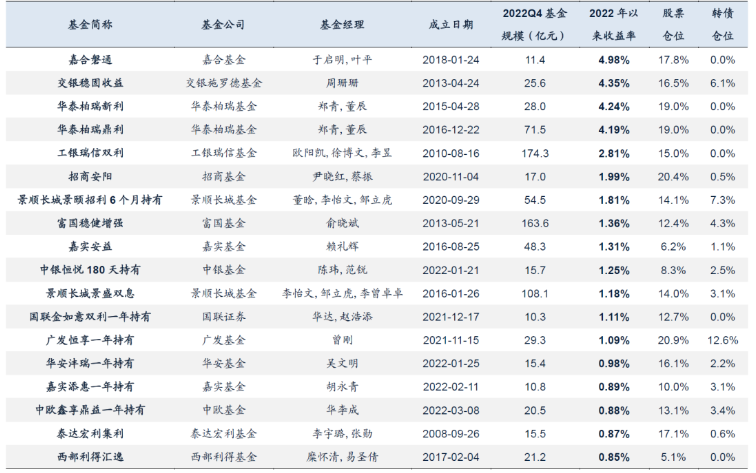Click the 成立日期 column header
This screenshot has height=473, width=756.
click(451, 25)
